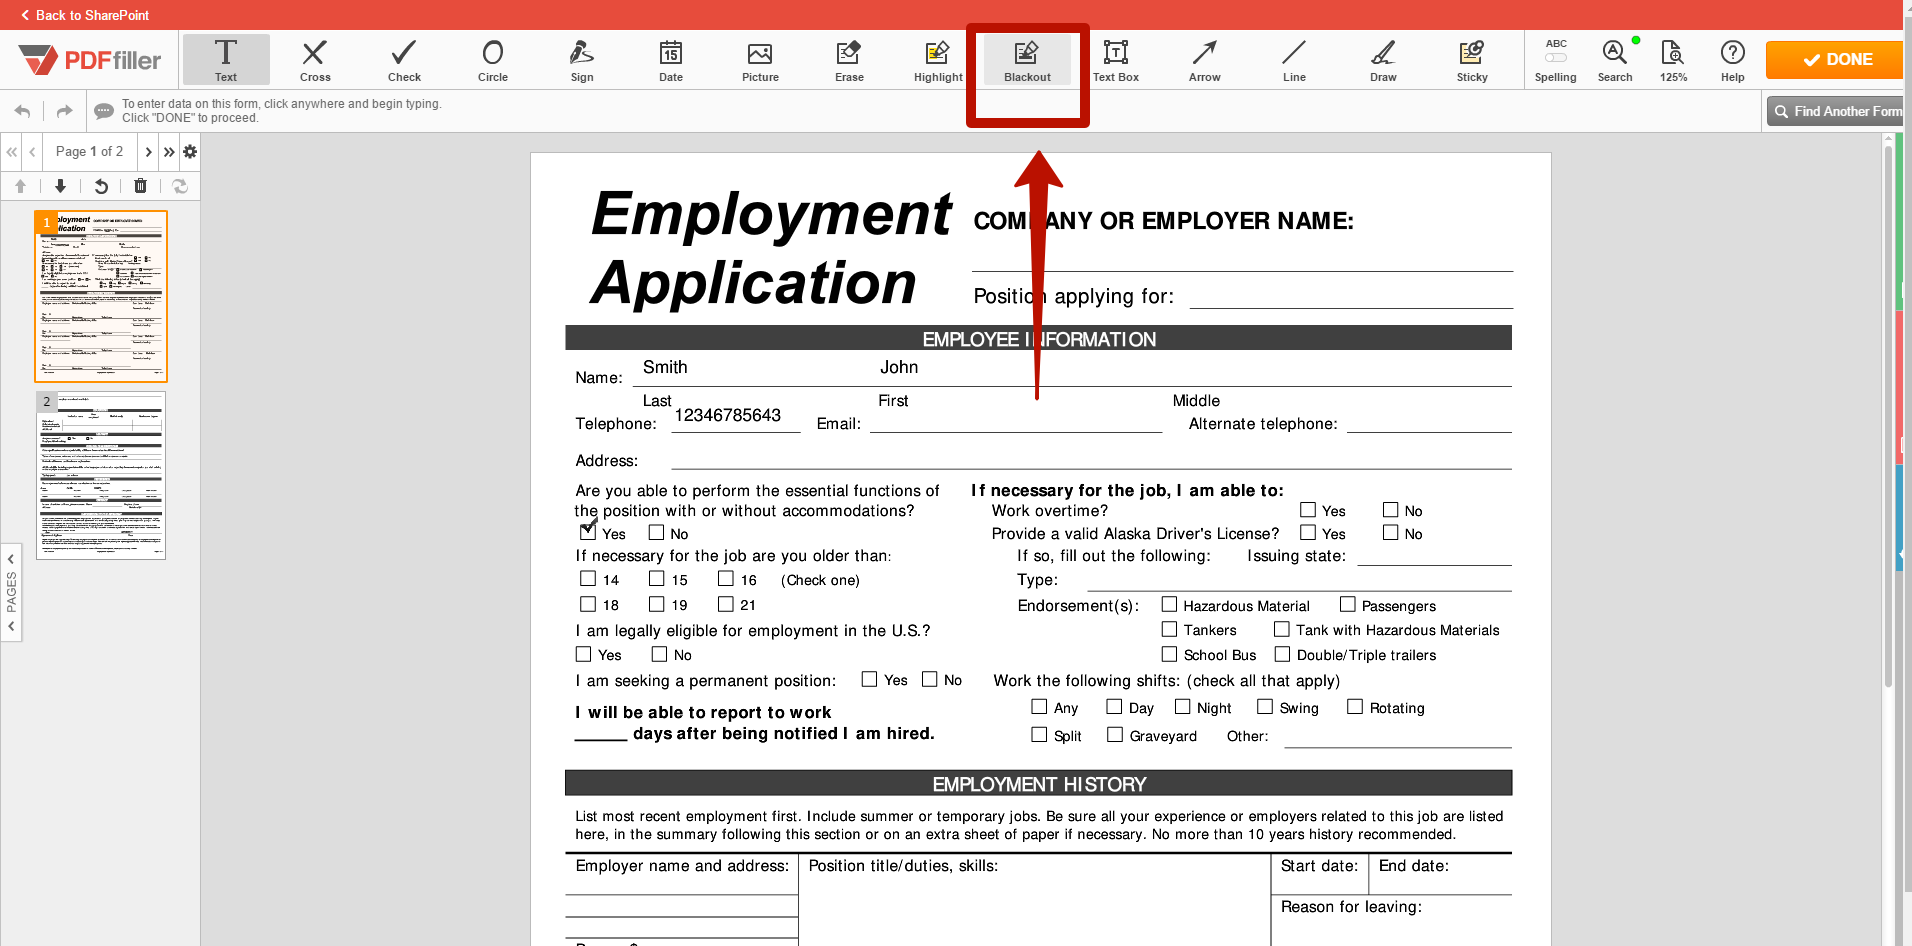Check the age 16 box
1912x946 pixels.
pos(726,579)
